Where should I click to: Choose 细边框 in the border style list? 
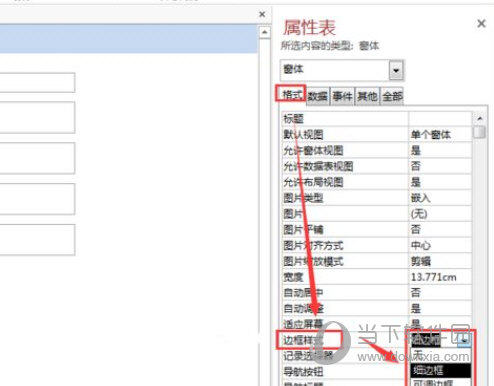click(x=441, y=370)
